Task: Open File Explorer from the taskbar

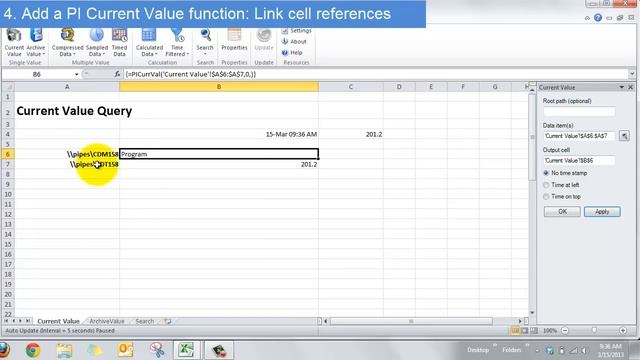Action: click(64, 350)
